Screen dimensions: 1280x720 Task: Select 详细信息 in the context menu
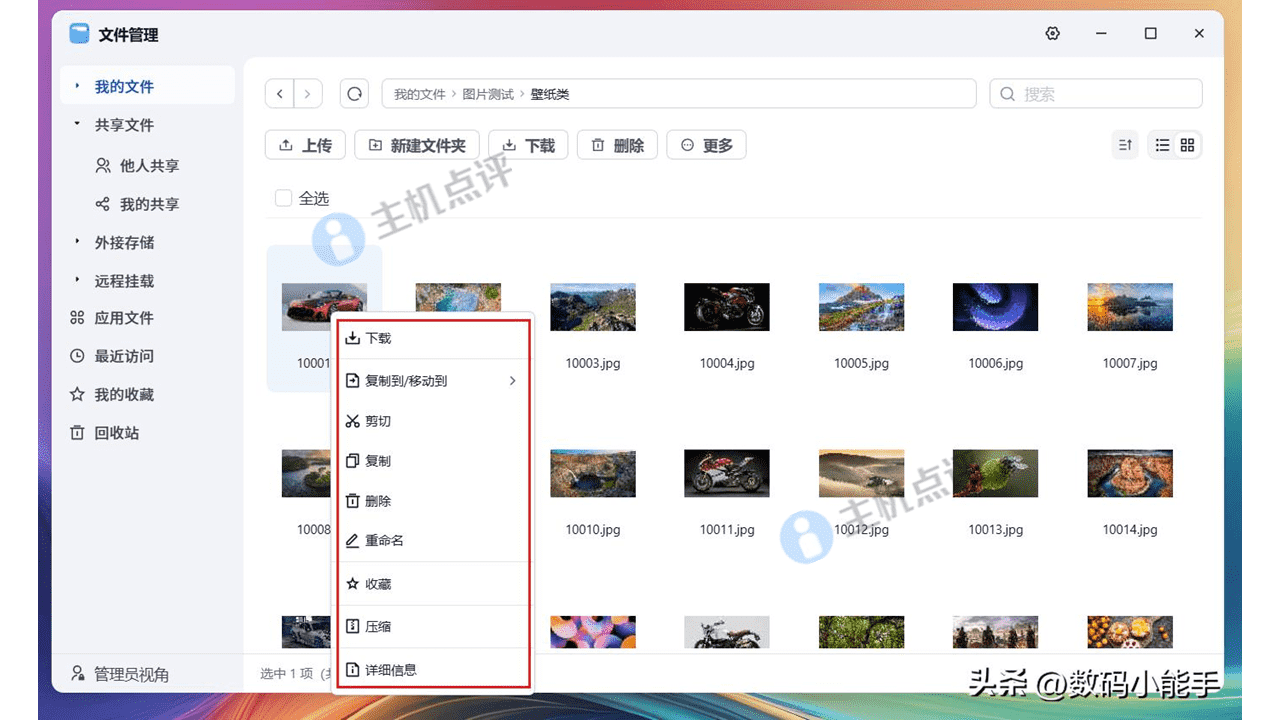[390, 670]
